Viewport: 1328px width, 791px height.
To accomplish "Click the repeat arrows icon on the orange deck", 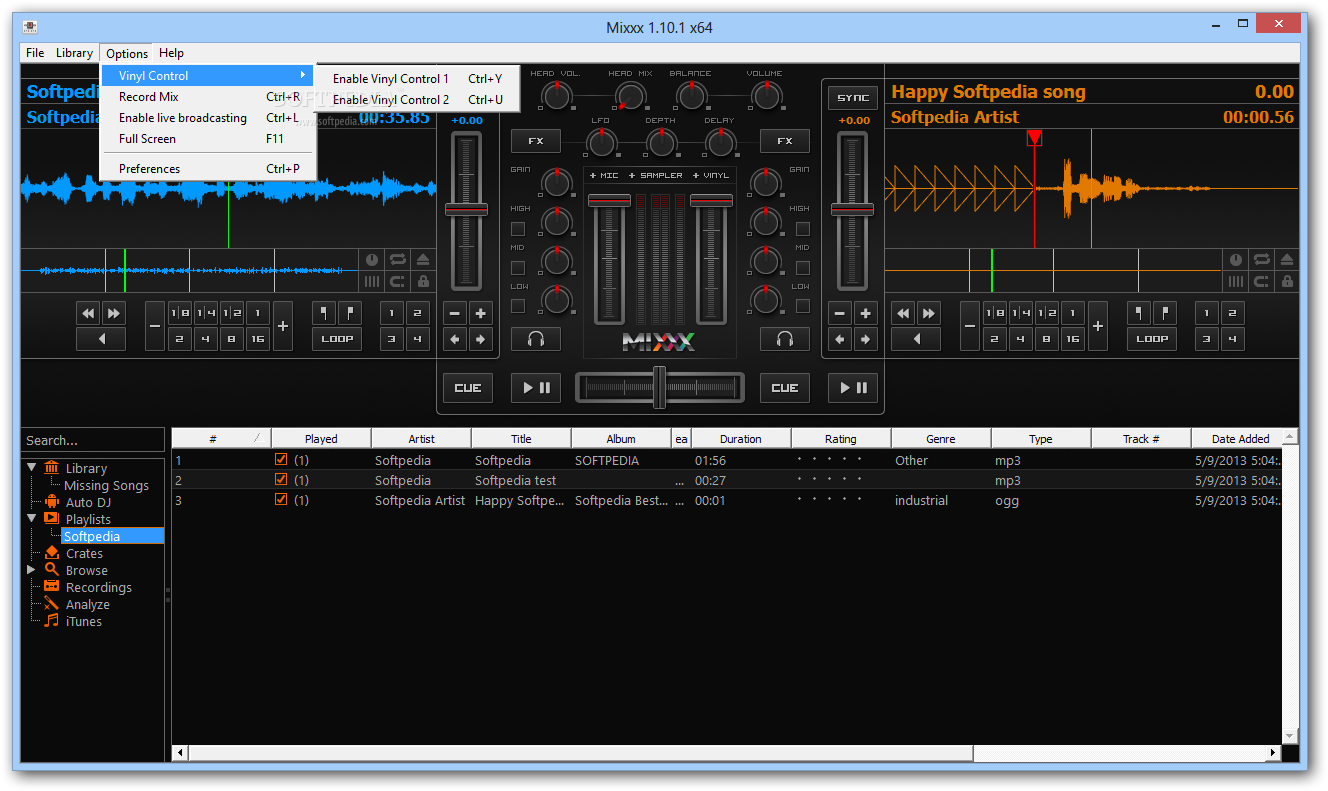I will coord(1261,259).
